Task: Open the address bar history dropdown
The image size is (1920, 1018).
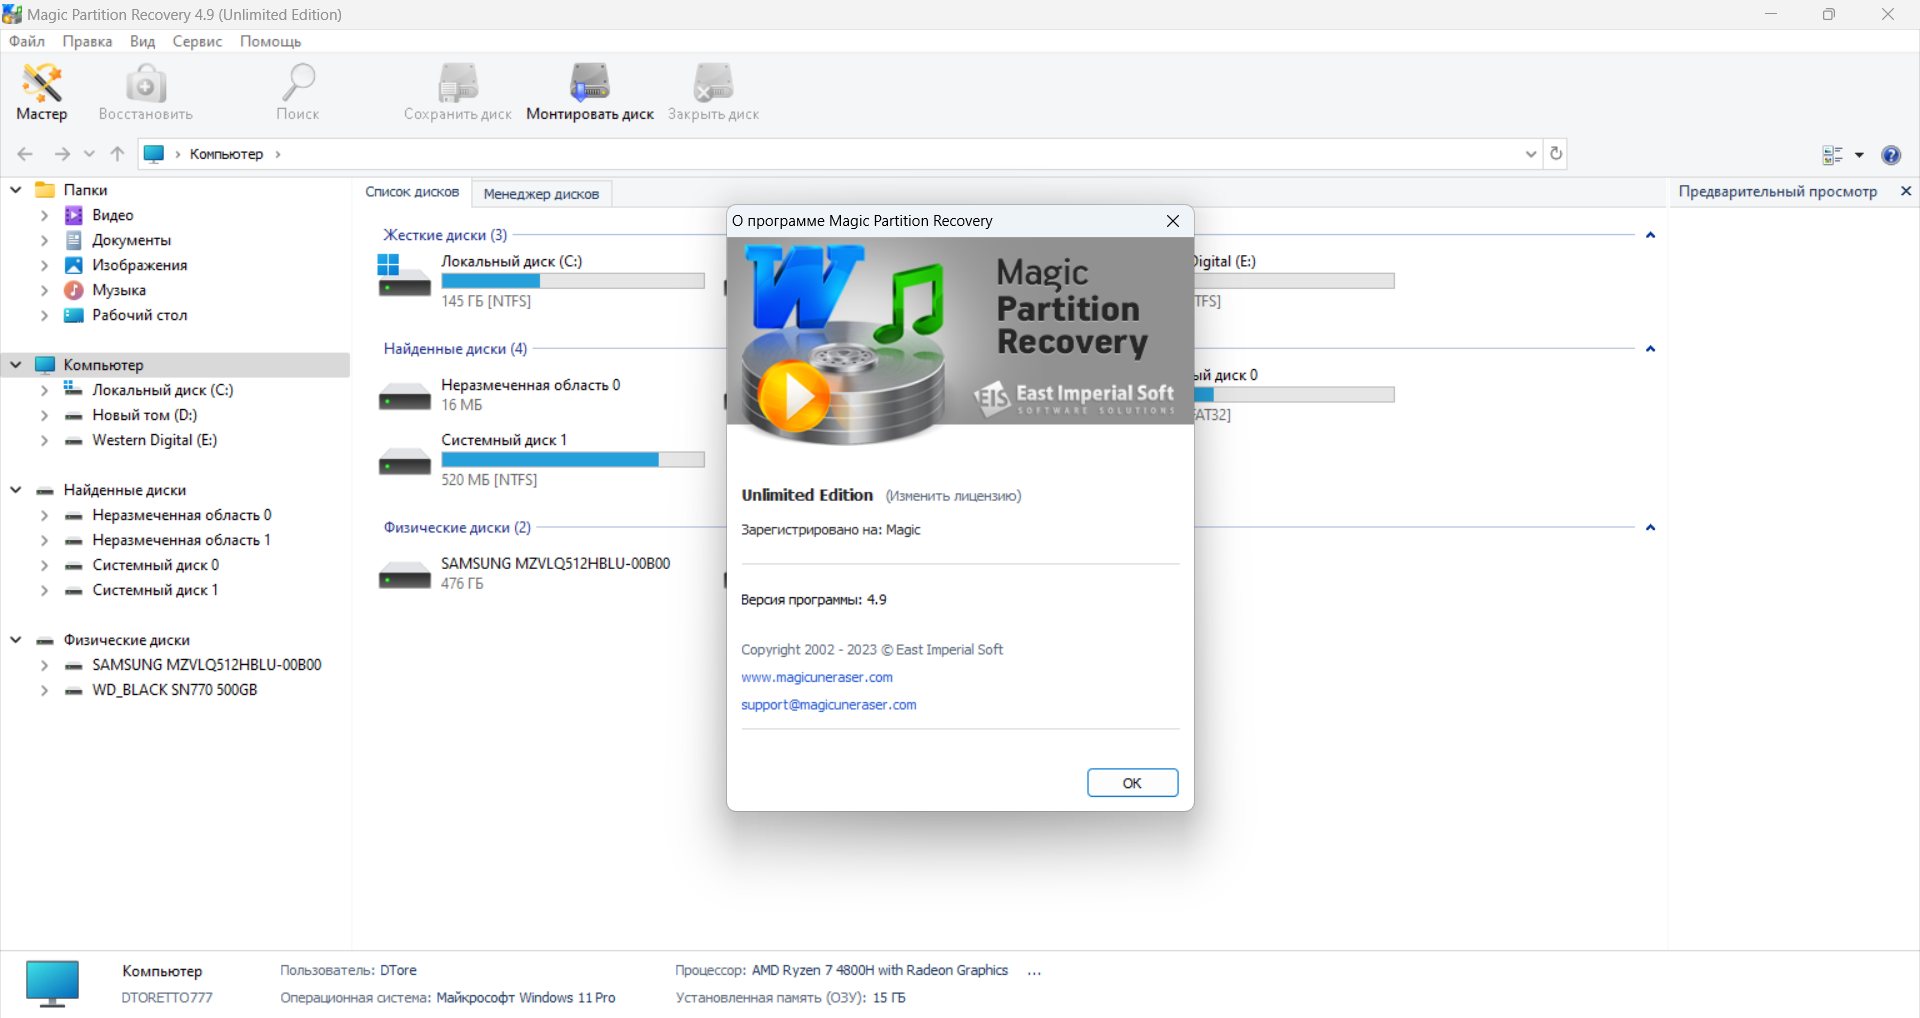Action: [1531, 154]
